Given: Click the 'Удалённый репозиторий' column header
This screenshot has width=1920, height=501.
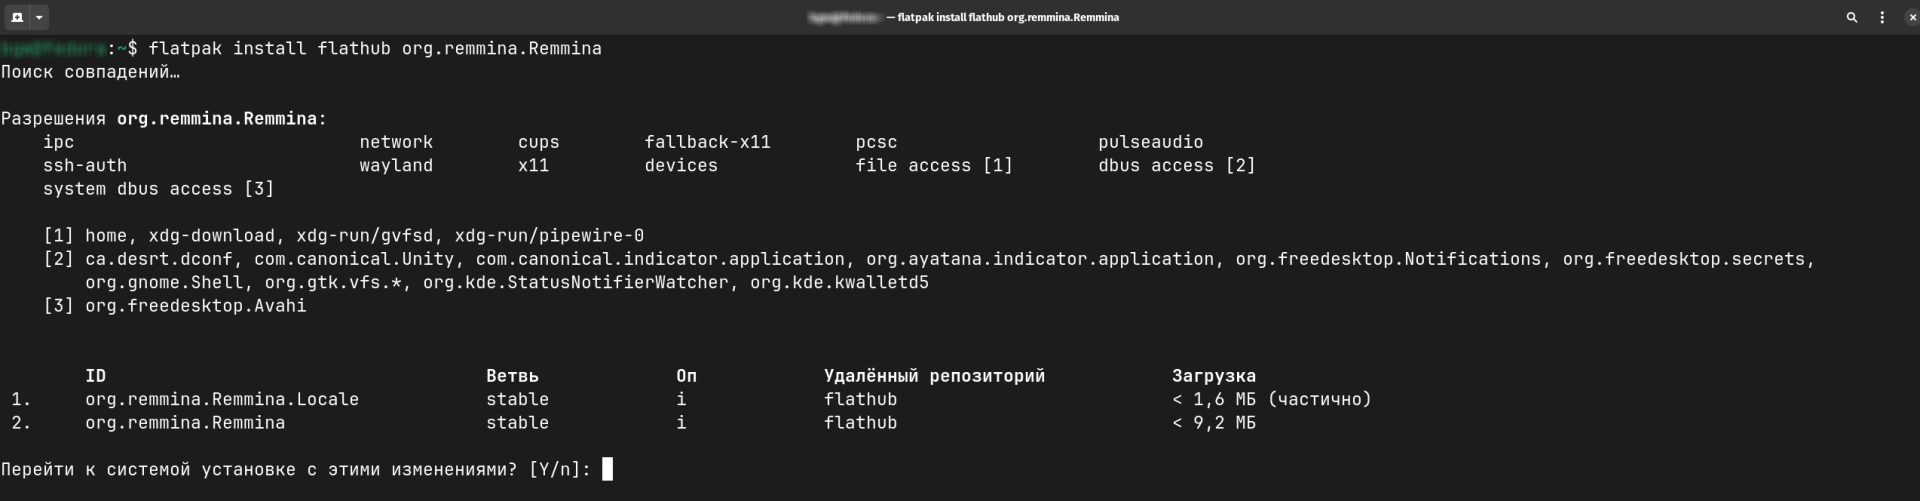Looking at the screenshot, I should click(934, 376).
